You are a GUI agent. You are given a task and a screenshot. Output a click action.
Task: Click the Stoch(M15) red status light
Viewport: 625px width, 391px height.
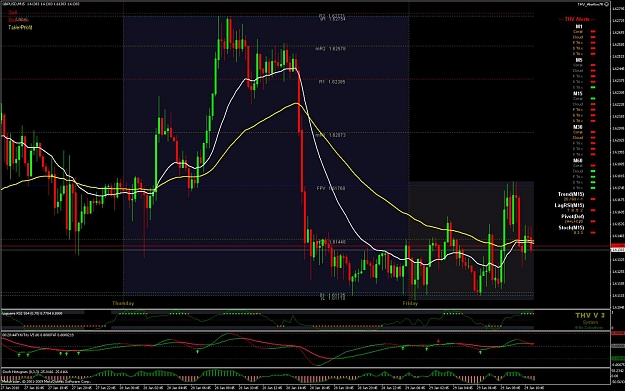[x=593, y=232]
